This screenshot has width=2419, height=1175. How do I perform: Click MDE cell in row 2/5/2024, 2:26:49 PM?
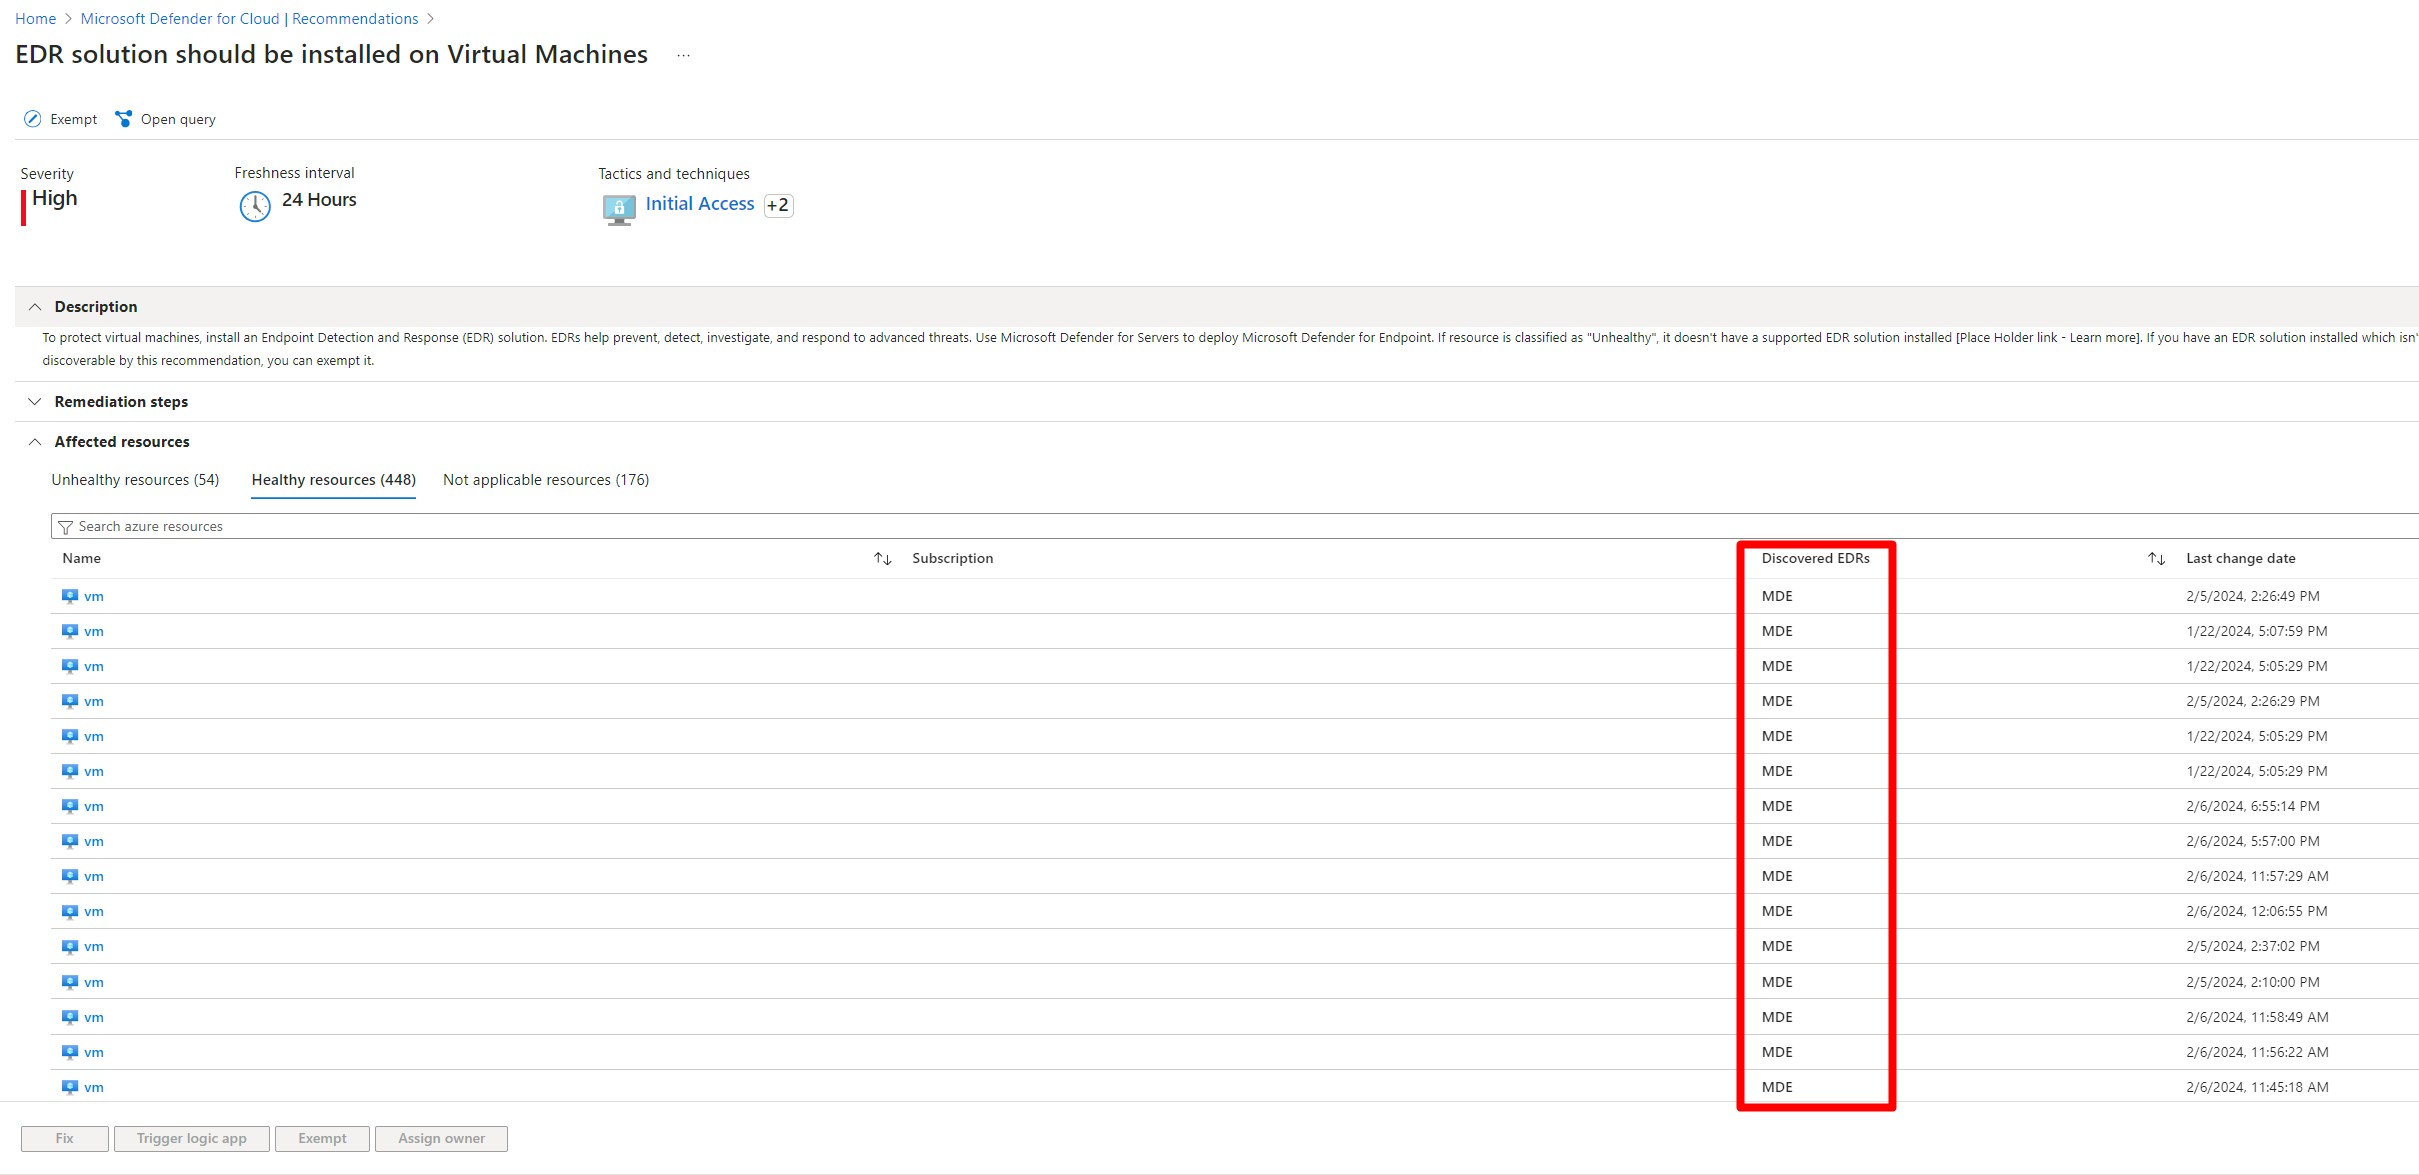coord(1777,596)
